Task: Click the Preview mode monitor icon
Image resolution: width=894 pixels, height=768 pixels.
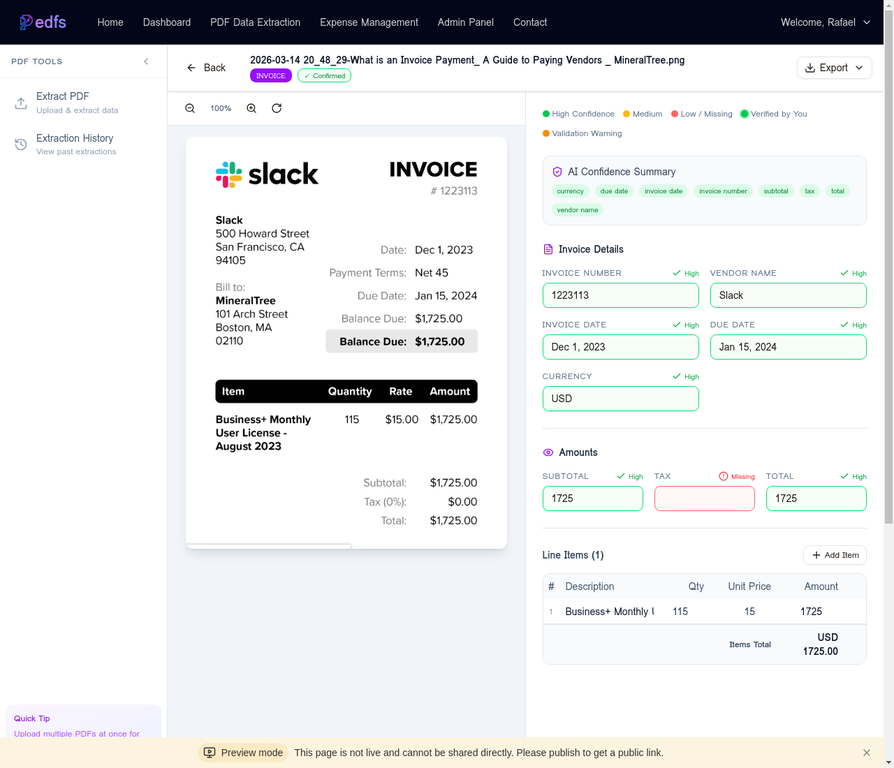Action: click(x=210, y=753)
